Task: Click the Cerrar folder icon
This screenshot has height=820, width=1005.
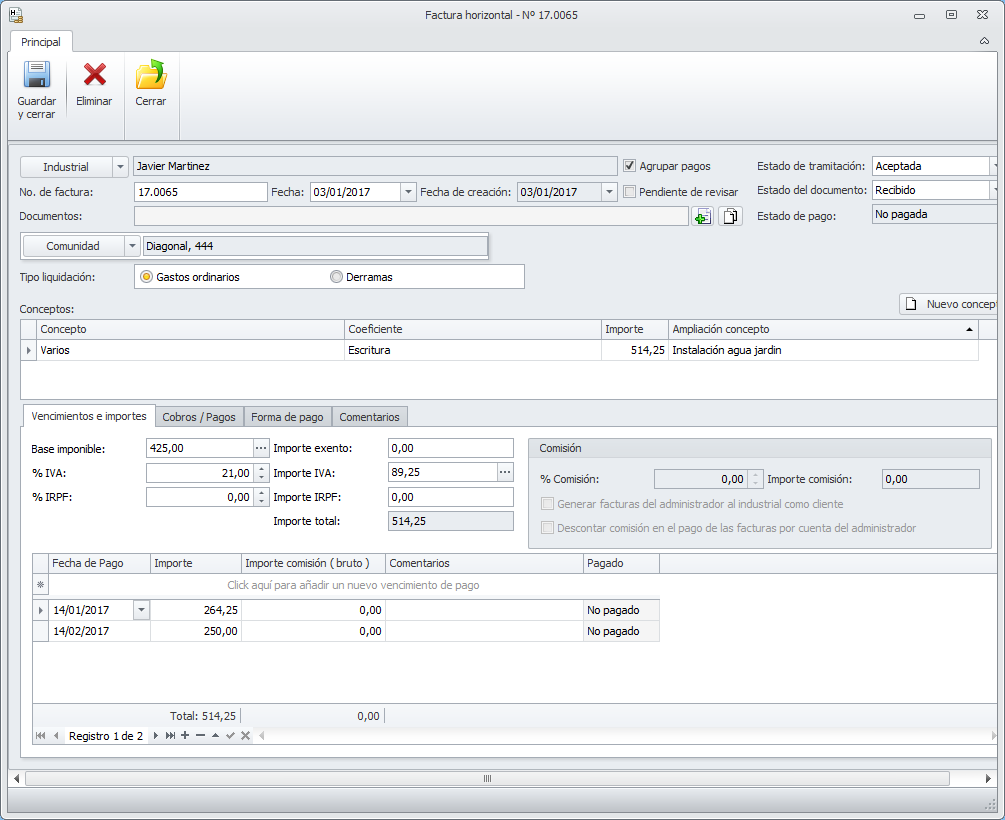Action: point(151,76)
